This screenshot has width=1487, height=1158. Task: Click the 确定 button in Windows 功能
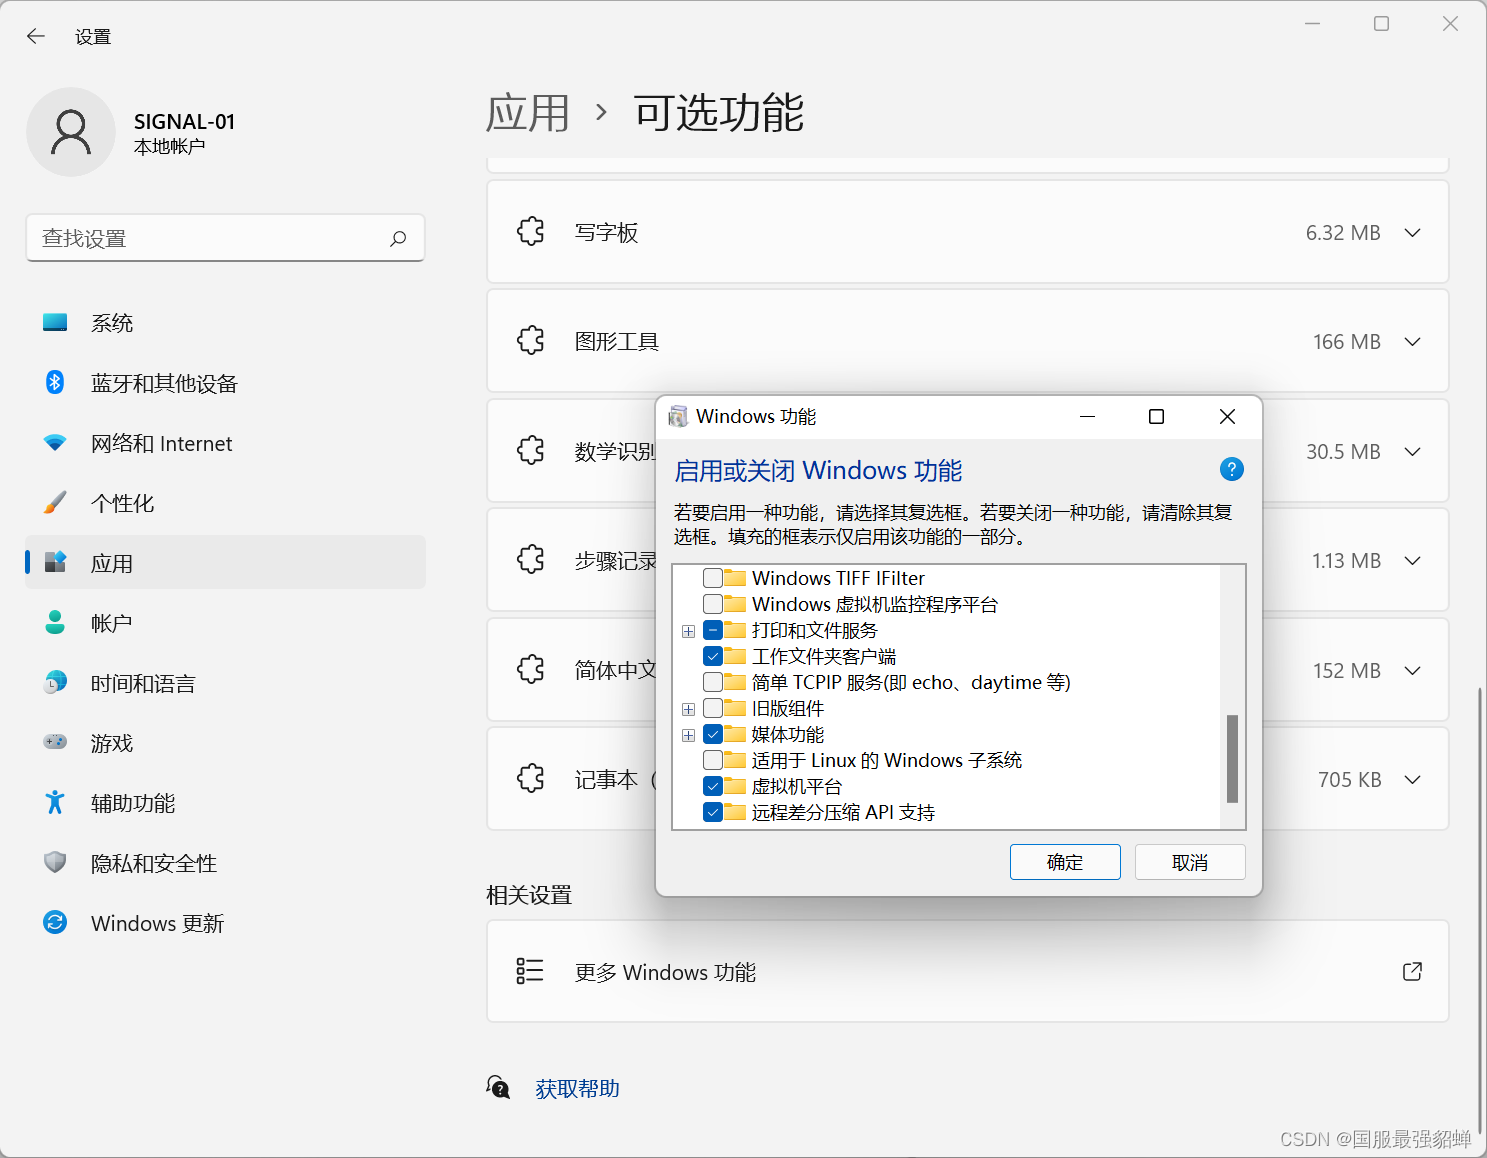click(x=1065, y=862)
